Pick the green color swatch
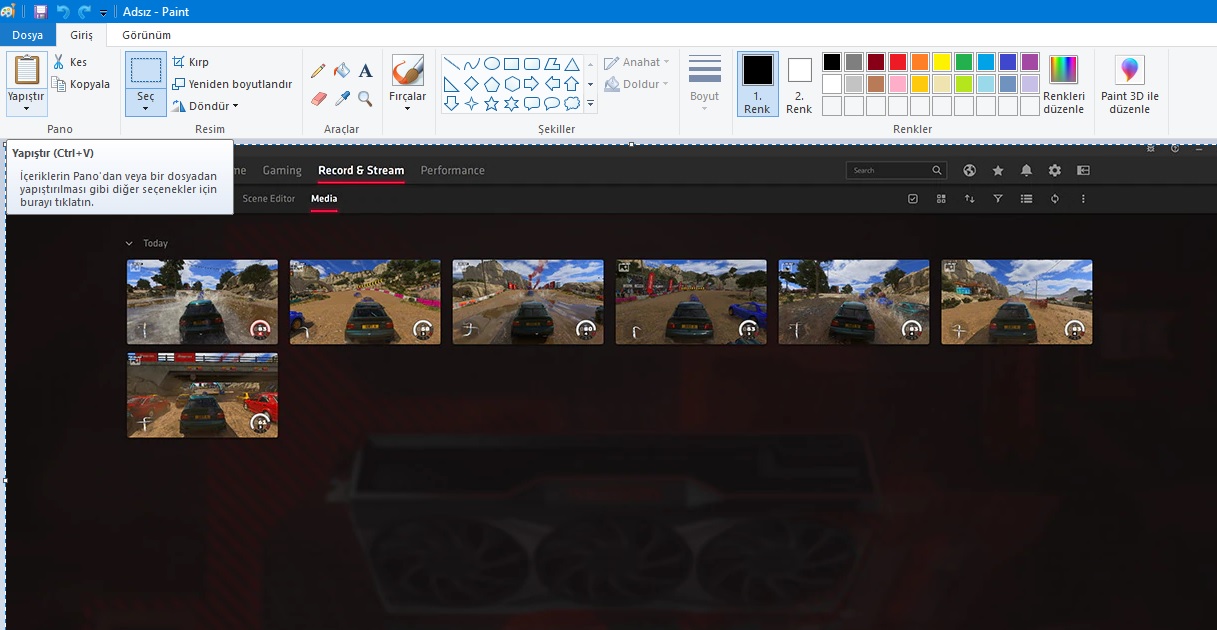Screen dimensions: 1217x630 point(964,62)
